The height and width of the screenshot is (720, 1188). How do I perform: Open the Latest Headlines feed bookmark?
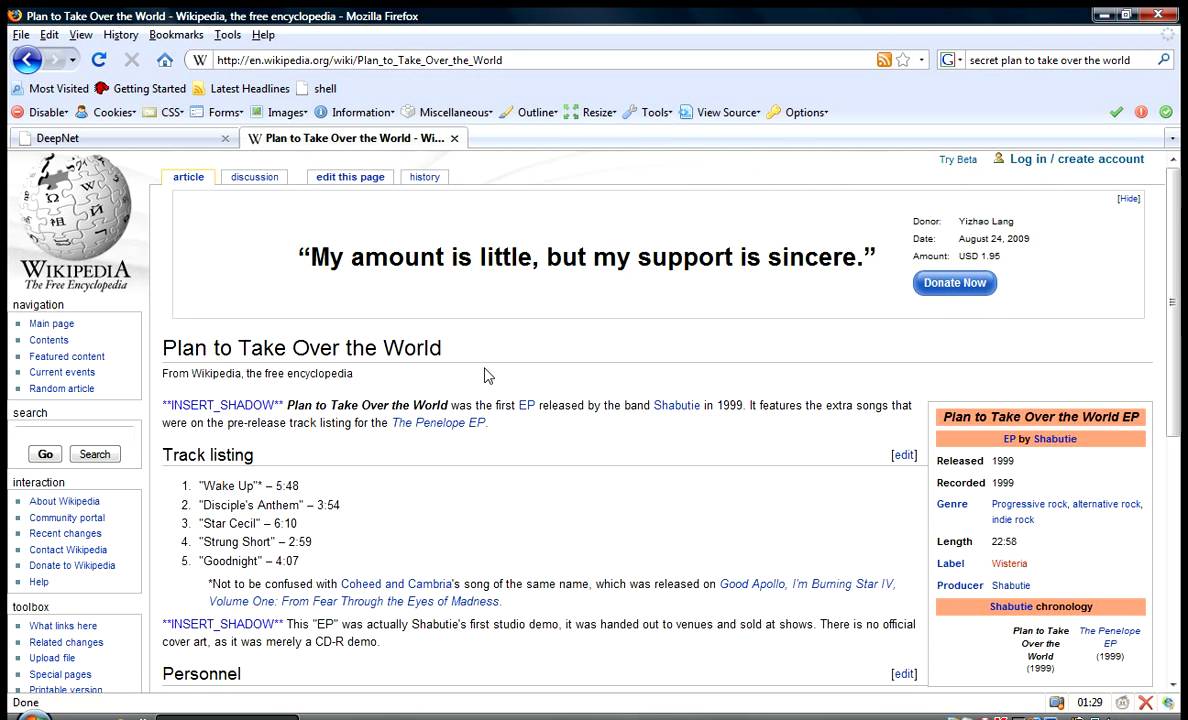241,89
